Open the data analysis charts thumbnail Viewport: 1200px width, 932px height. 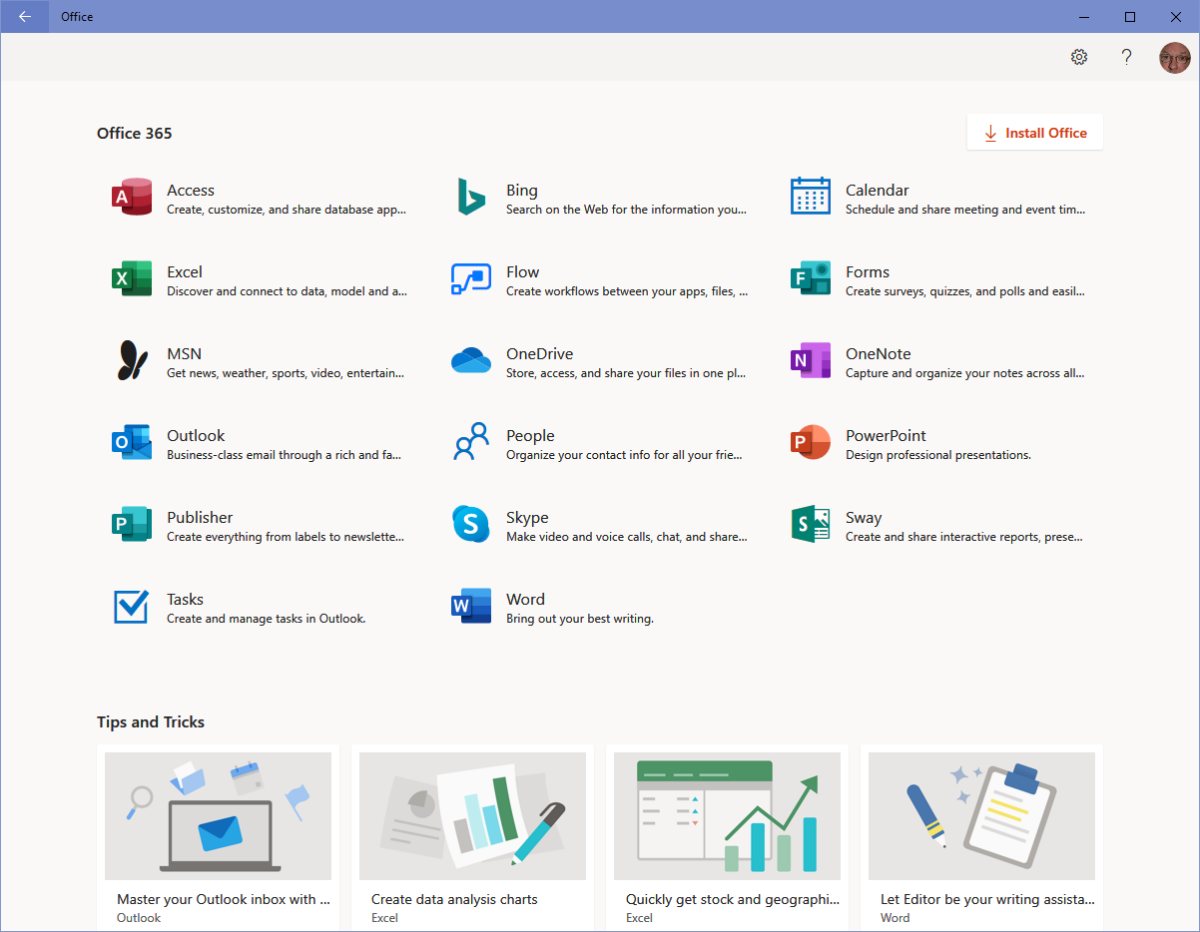[473, 816]
